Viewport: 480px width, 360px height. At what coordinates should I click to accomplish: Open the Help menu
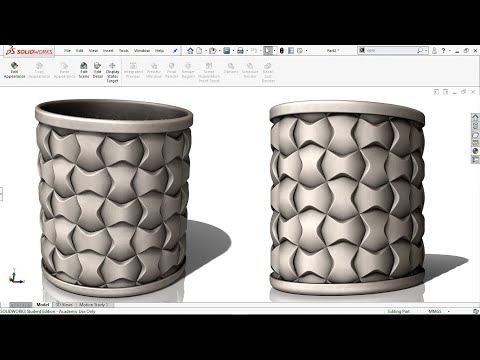(x=159, y=51)
